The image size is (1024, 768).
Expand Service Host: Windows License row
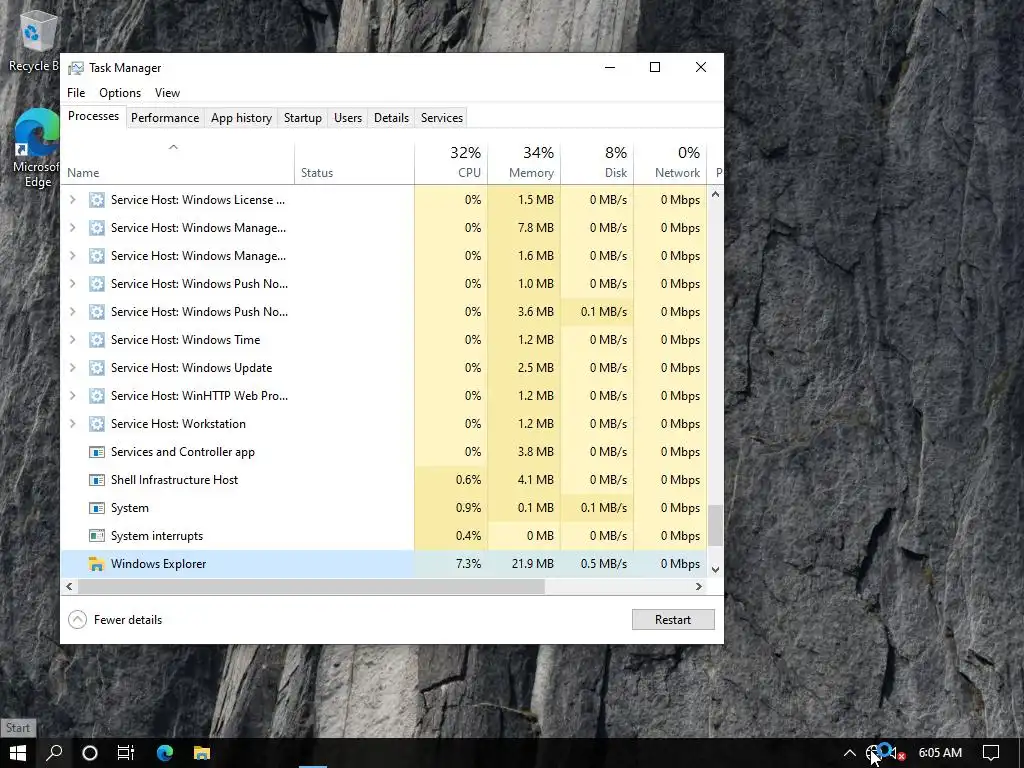[x=72, y=200]
